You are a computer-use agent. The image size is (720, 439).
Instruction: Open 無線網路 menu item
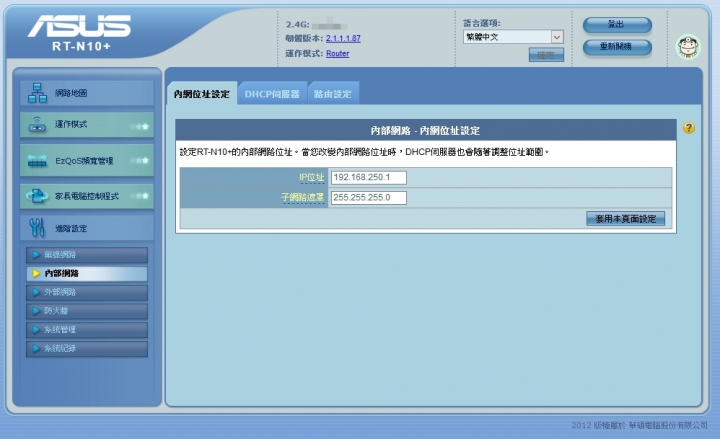[x=87, y=255]
